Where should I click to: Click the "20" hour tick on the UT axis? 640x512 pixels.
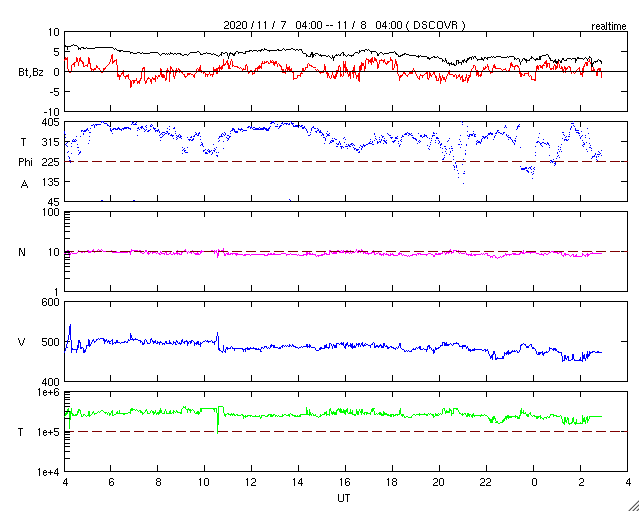click(439, 483)
